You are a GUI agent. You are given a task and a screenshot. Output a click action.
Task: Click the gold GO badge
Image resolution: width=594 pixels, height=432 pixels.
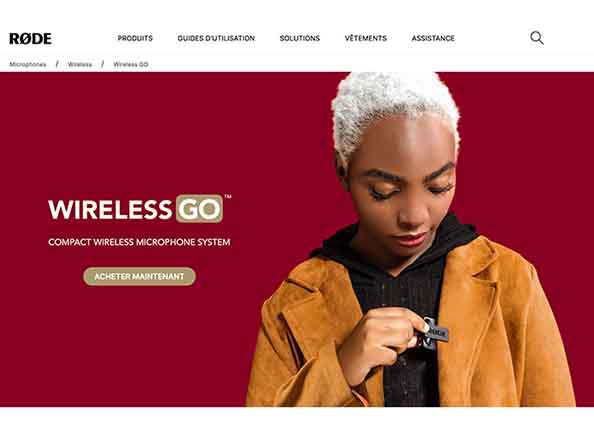199,208
